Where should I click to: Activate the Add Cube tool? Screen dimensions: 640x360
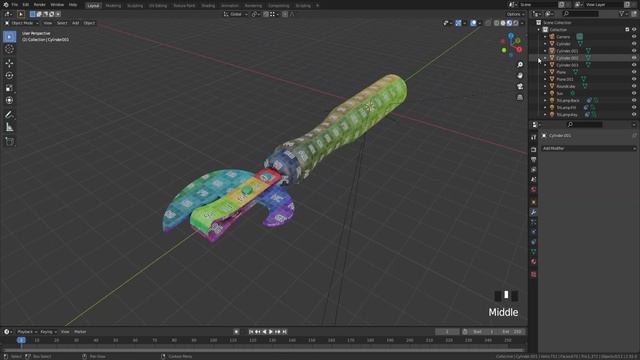[x=9, y=142]
